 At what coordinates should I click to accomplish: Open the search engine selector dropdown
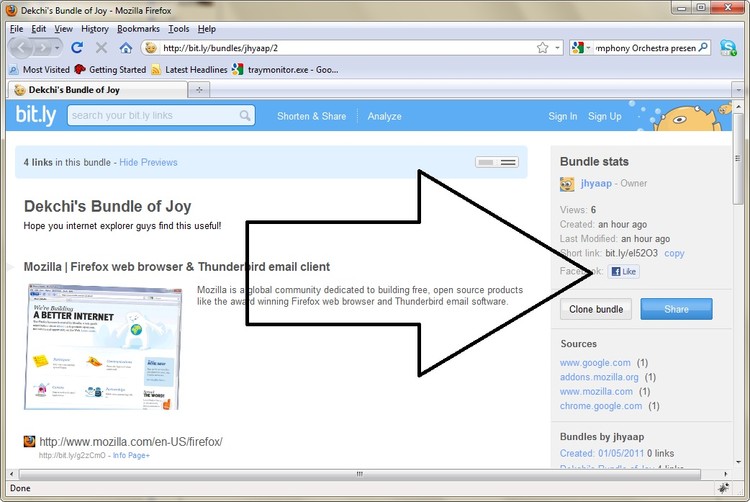point(582,47)
